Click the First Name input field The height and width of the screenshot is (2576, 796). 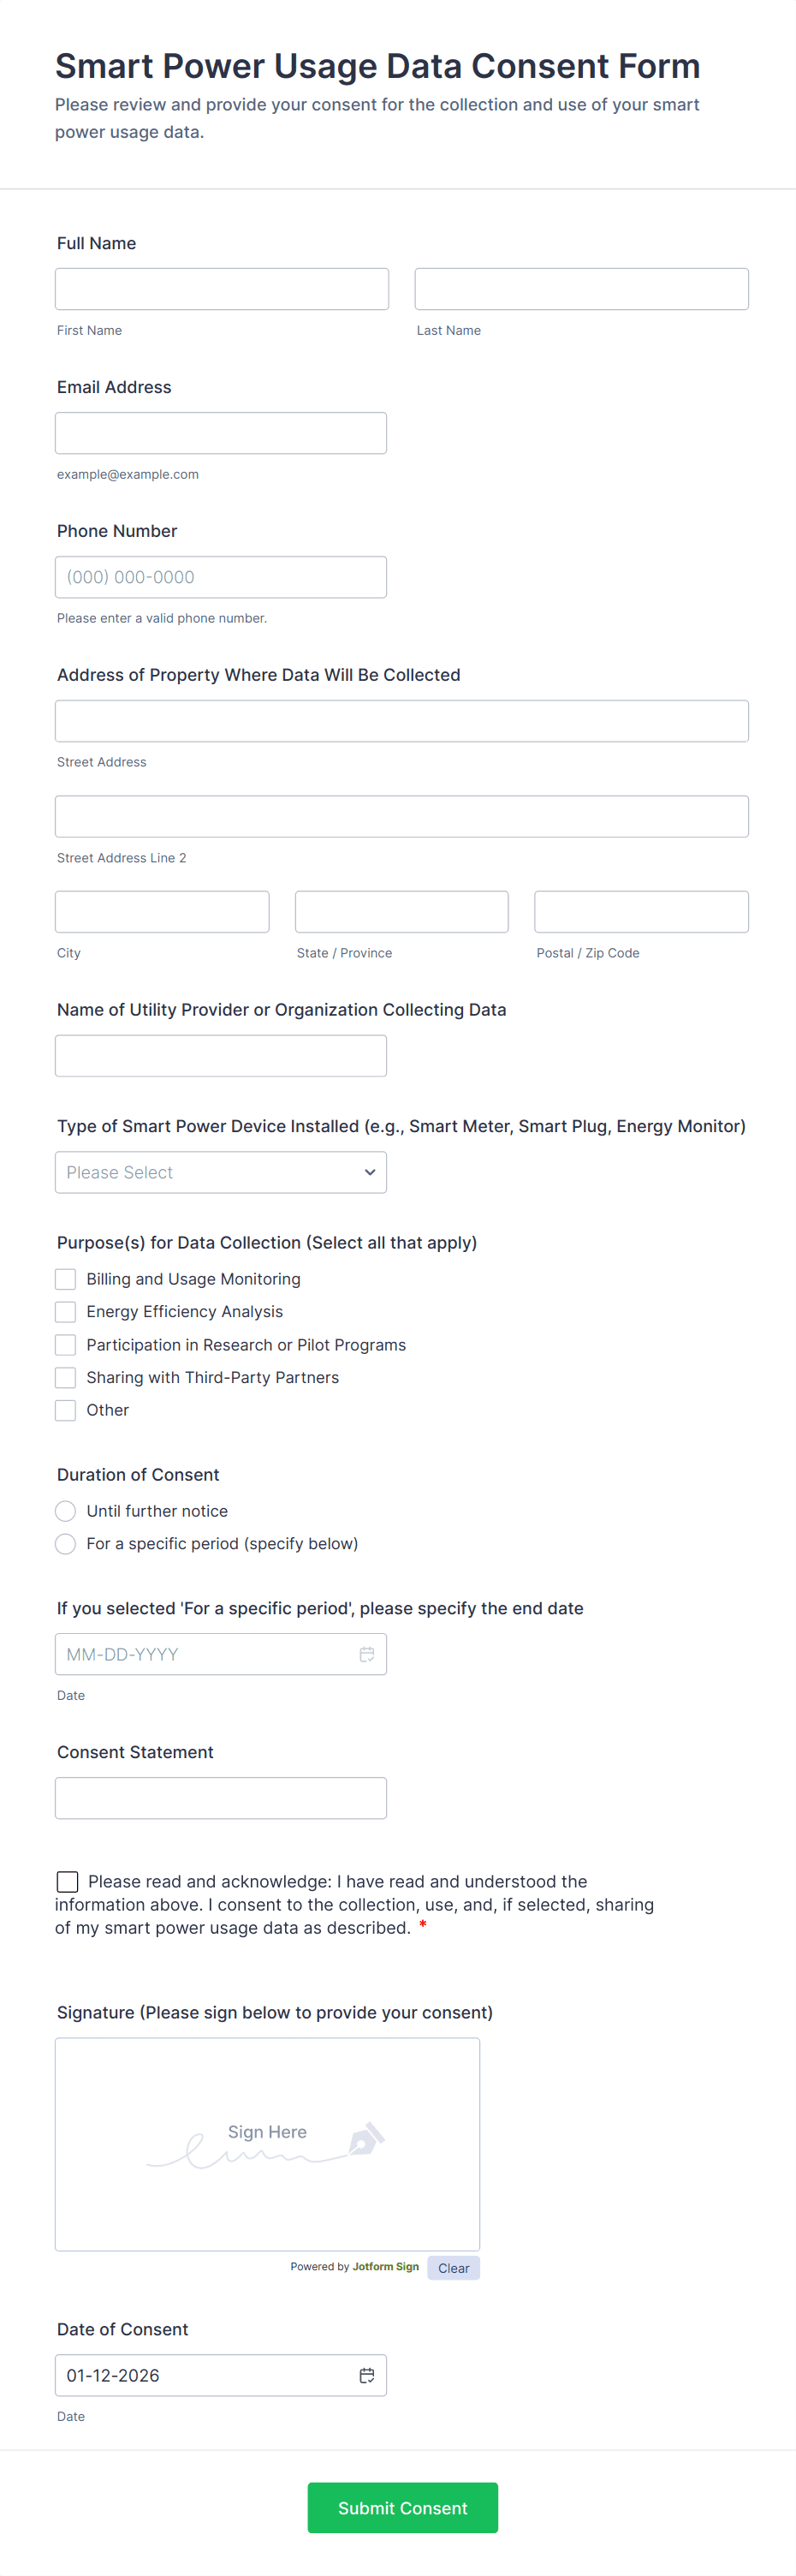point(221,288)
